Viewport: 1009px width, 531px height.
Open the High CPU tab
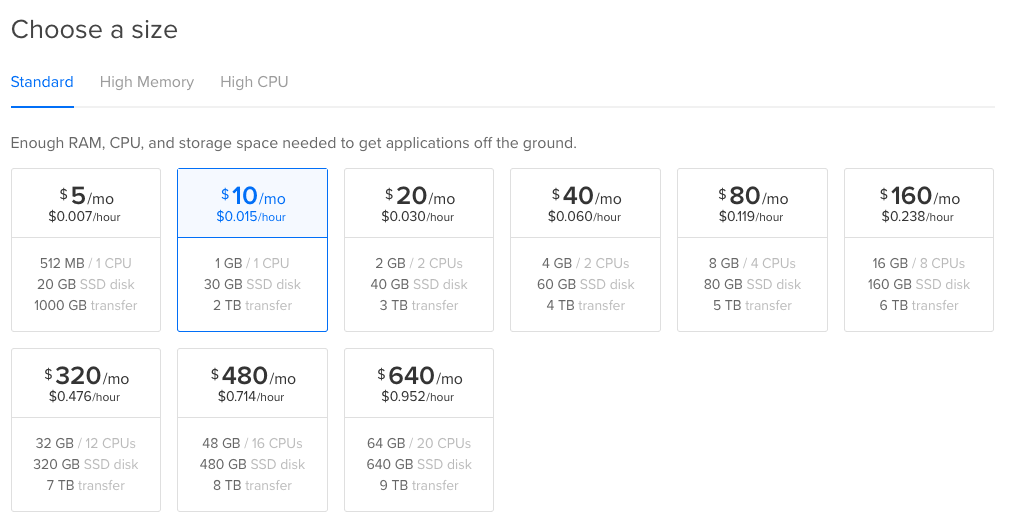254,82
